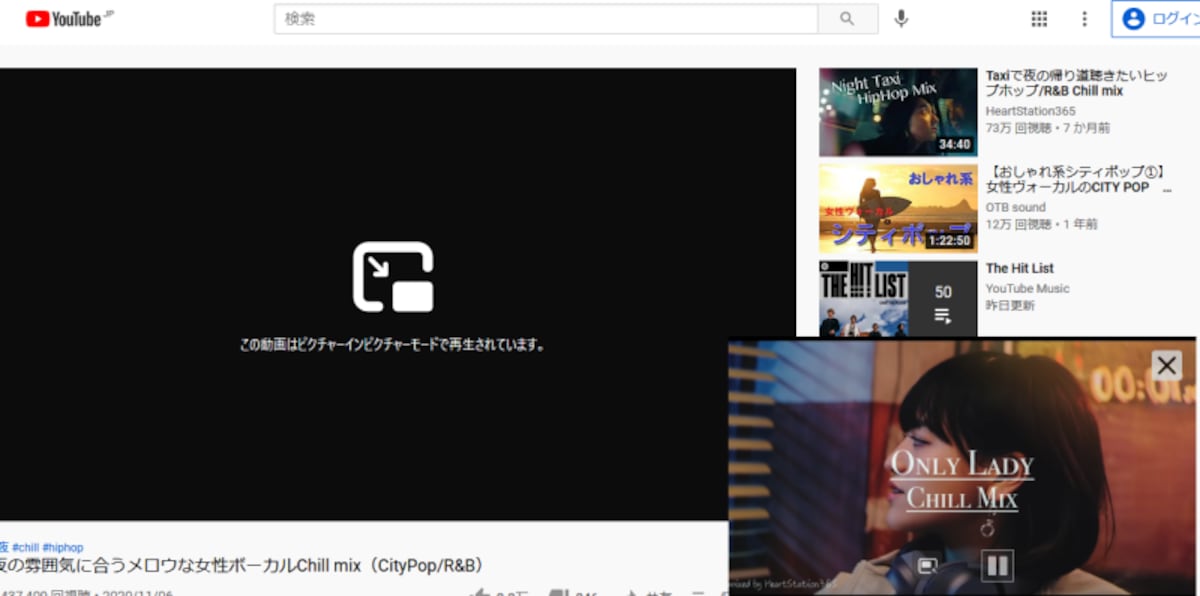Click the ログイン sign-in button

[x=1158, y=18]
